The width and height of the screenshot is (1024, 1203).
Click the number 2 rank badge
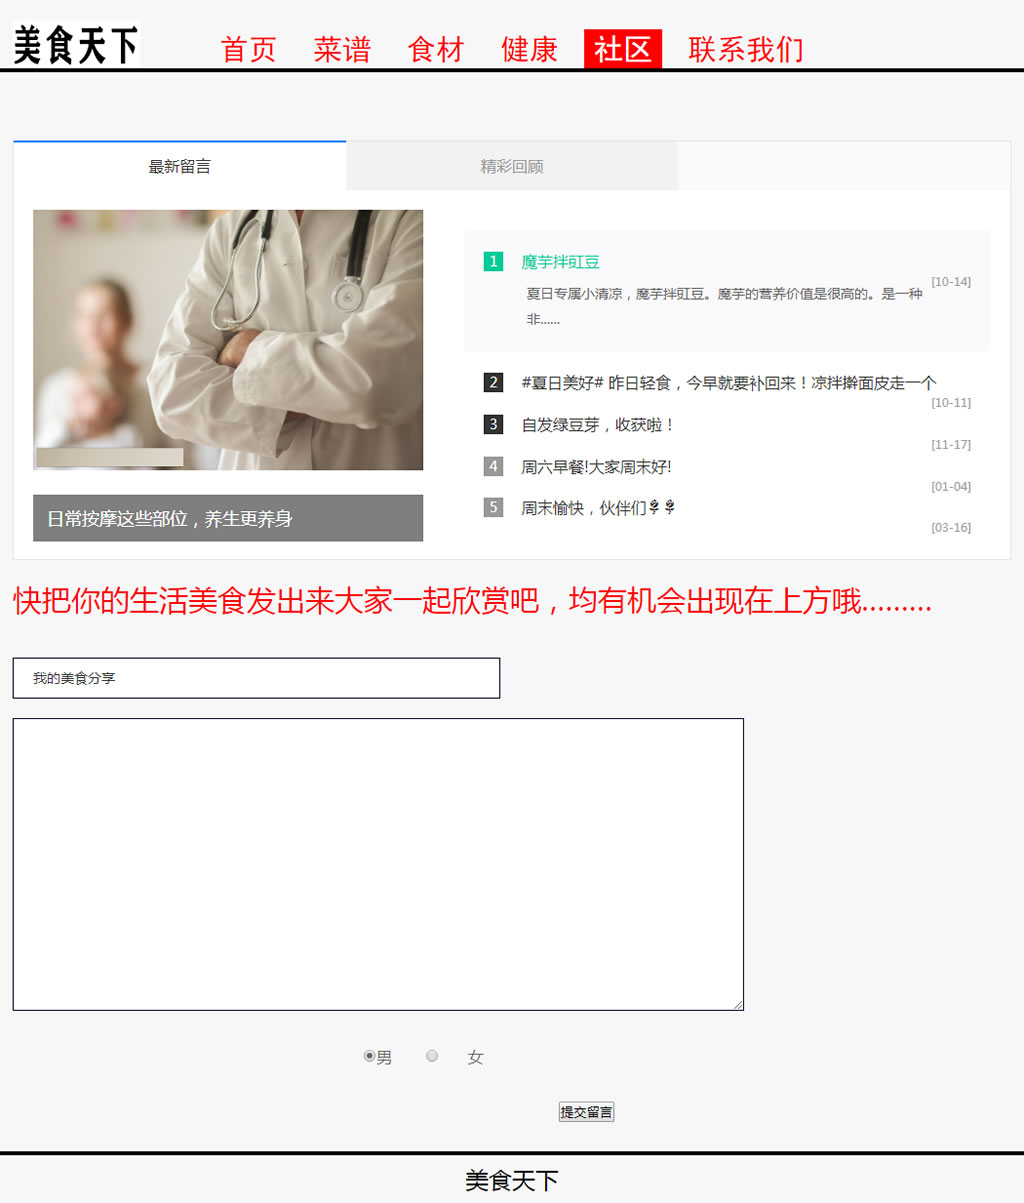(493, 383)
